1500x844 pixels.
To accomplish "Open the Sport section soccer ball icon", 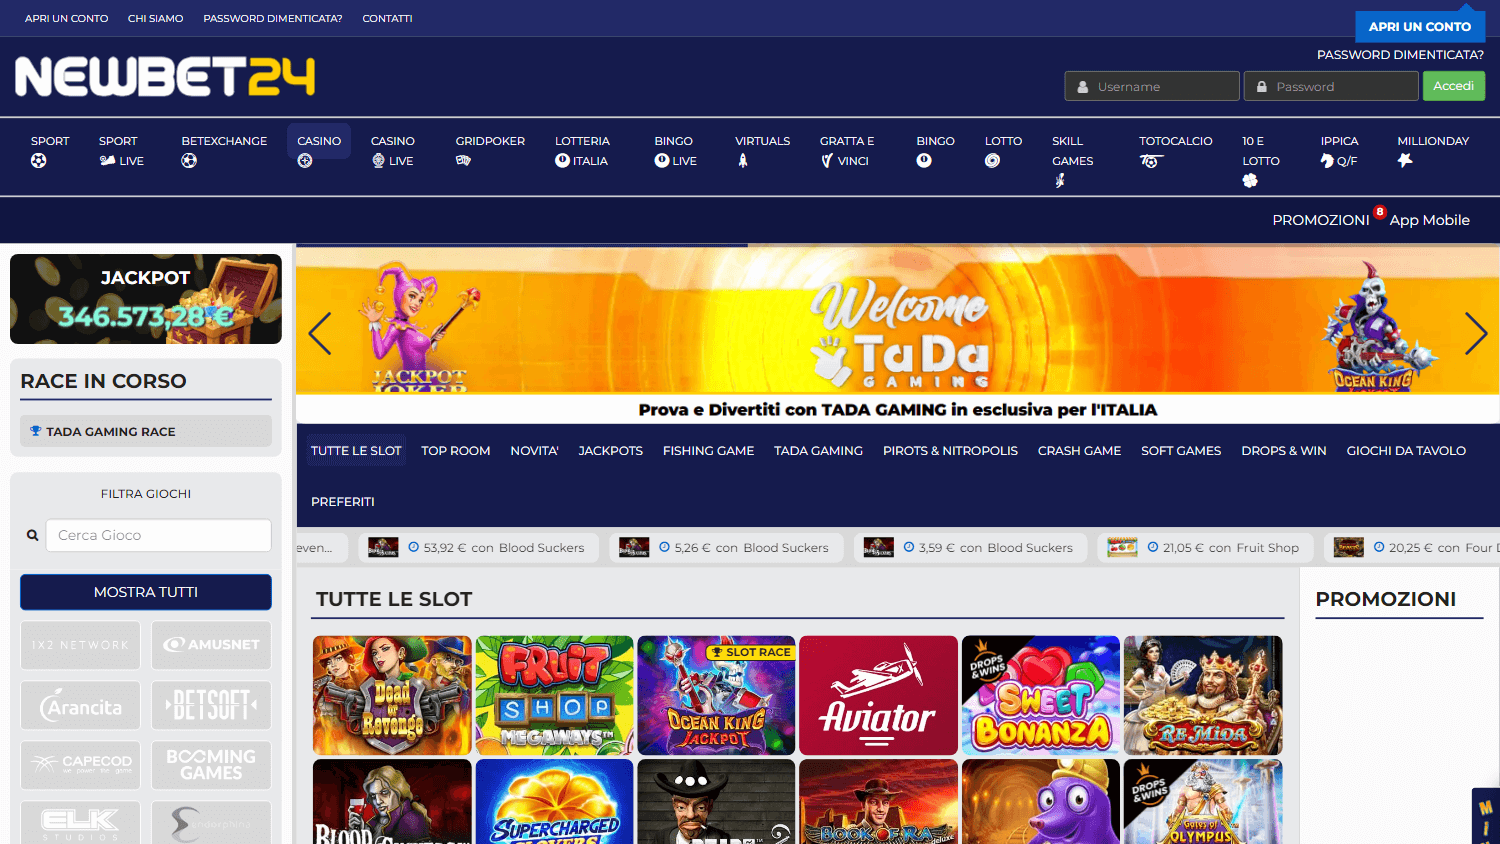I will pos(39,161).
